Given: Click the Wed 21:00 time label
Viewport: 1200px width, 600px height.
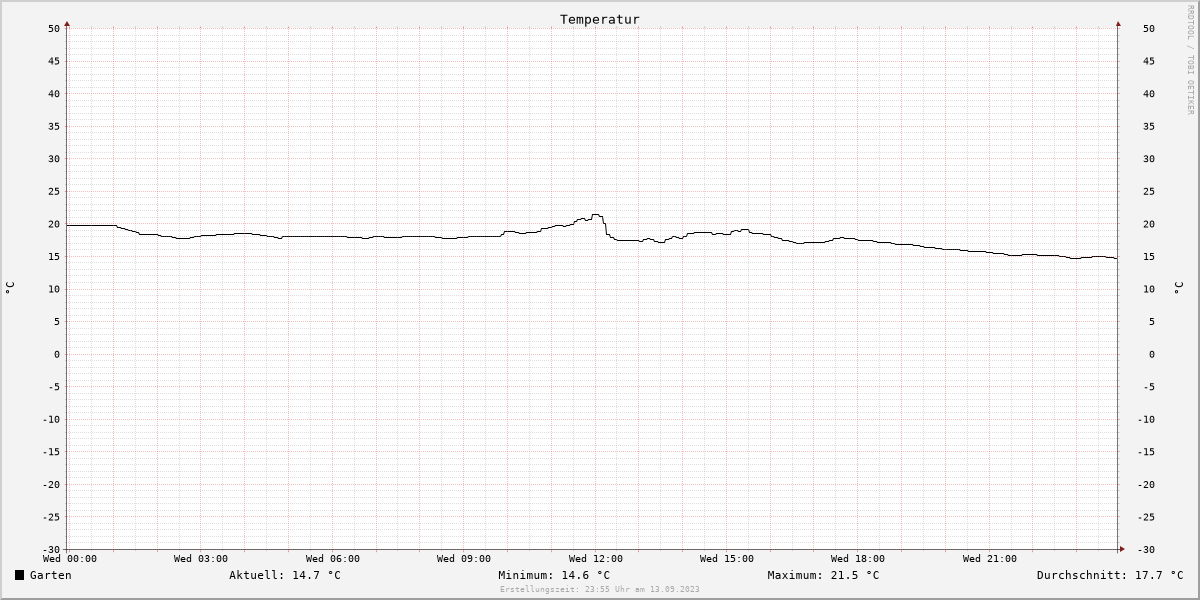Looking at the screenshot, I should pyautogui.click(x=990, y=559).
